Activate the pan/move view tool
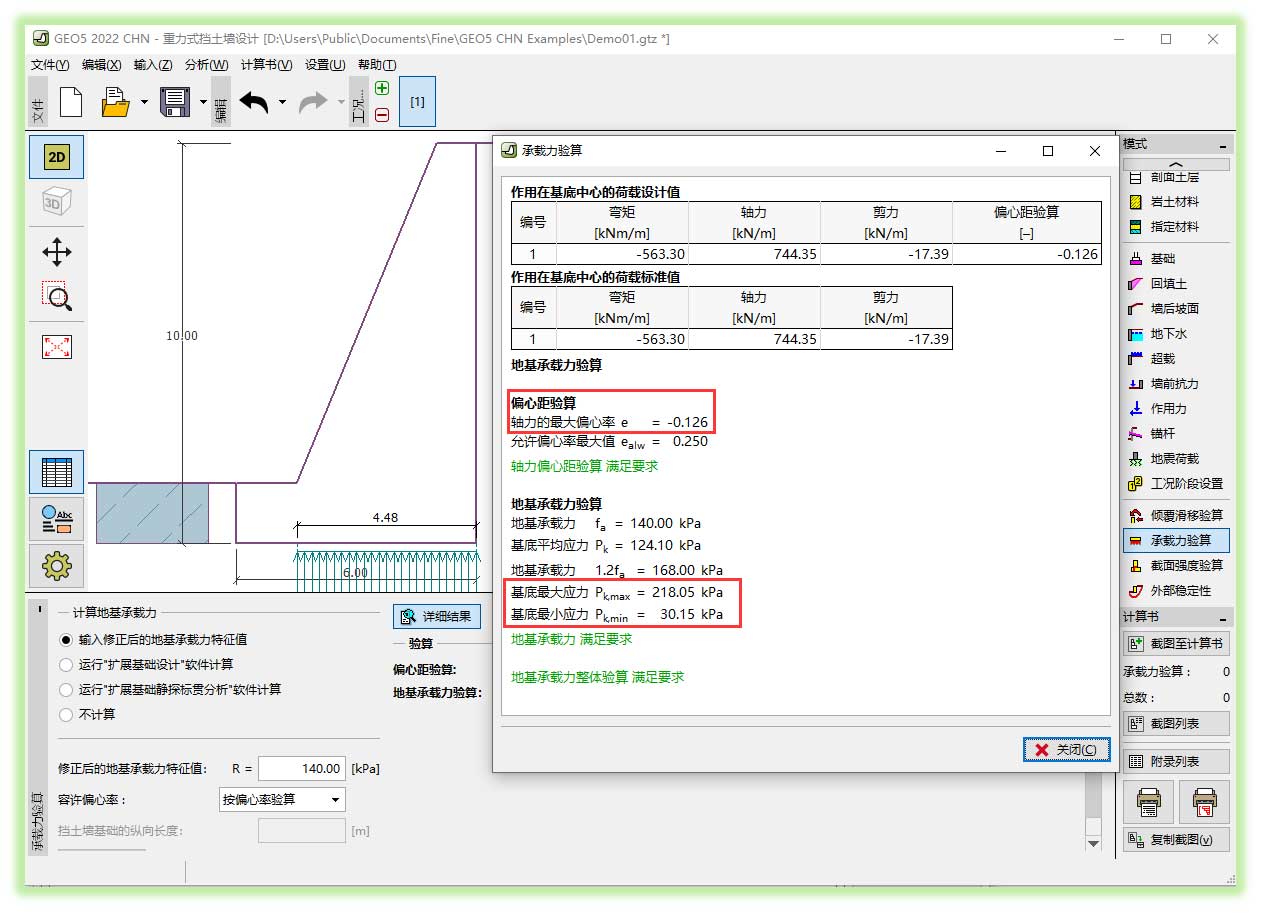The height and width of the screenshot is (914, 1263). coord(57,251)
